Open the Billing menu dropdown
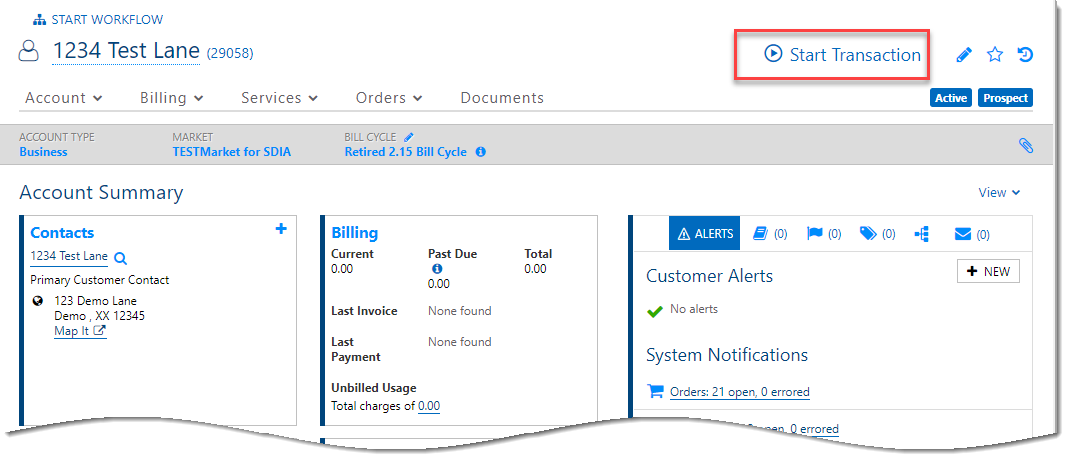 (172, 98)
